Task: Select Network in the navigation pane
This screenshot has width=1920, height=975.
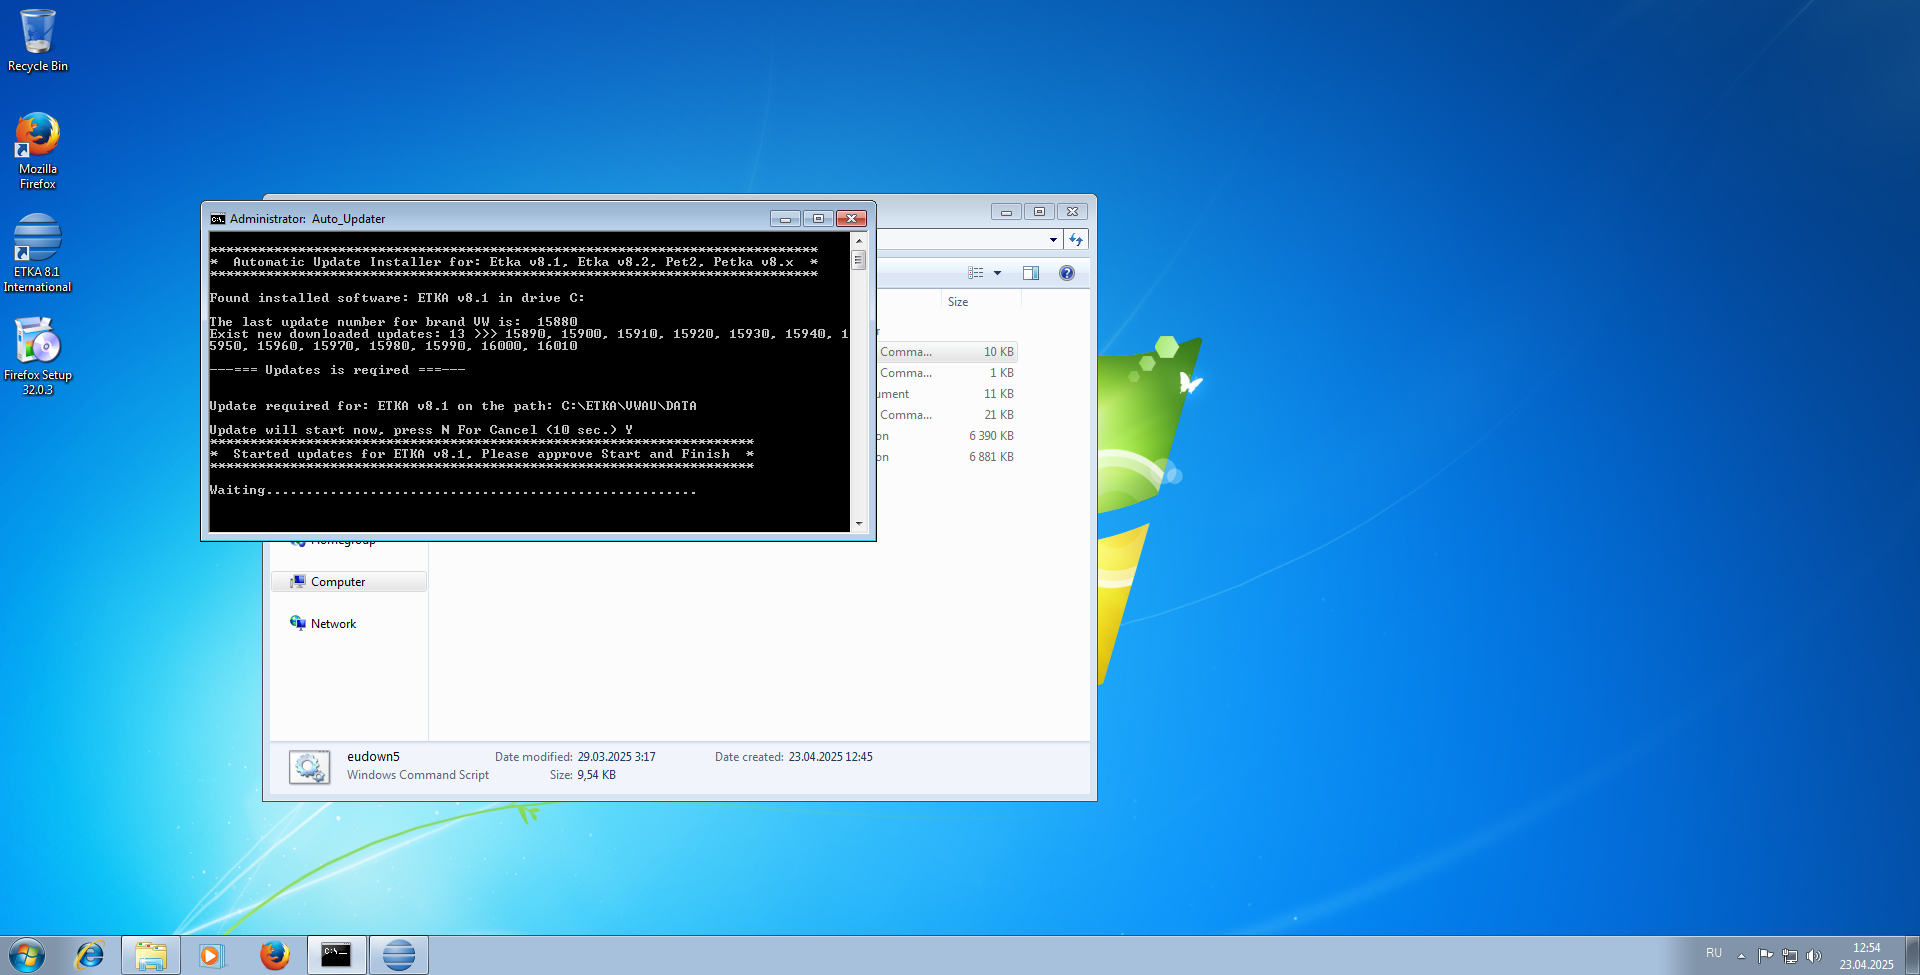Action: tap(333, 624)
